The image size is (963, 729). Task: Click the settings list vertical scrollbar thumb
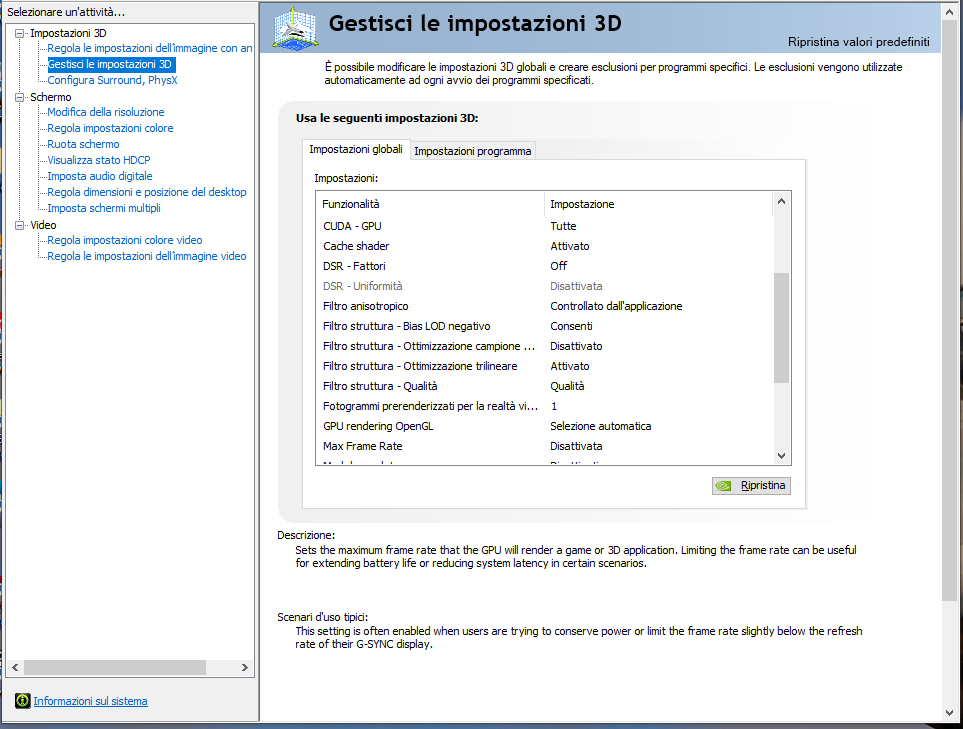pos(782,327)
